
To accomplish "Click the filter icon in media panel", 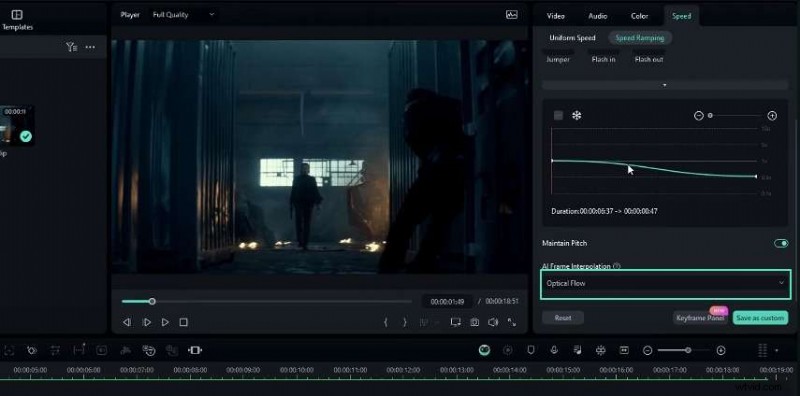I will (x=71, y=47).
